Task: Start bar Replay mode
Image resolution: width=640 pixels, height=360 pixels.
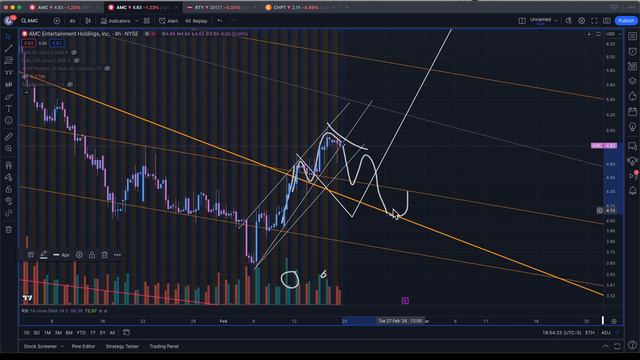Action: [196, 21]
